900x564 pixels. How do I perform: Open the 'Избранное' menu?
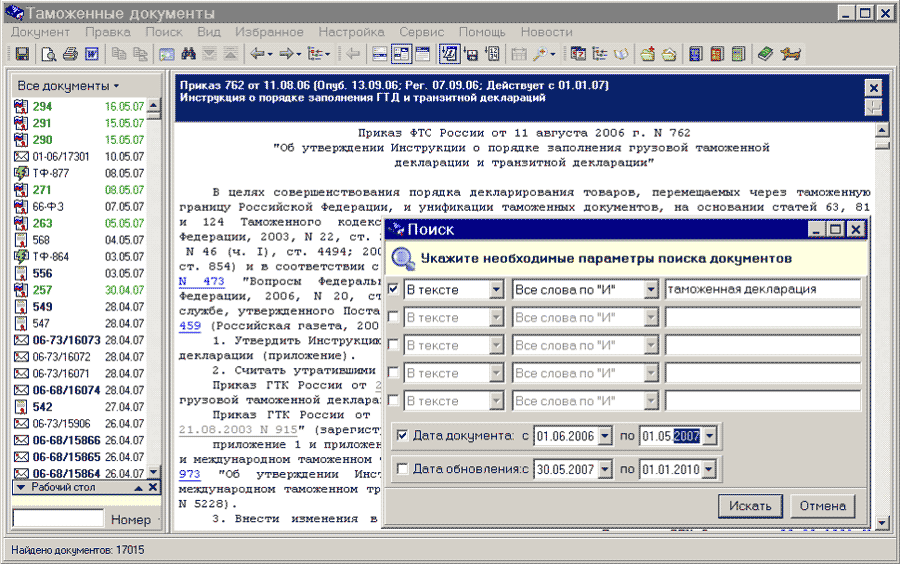click(269, 32)
